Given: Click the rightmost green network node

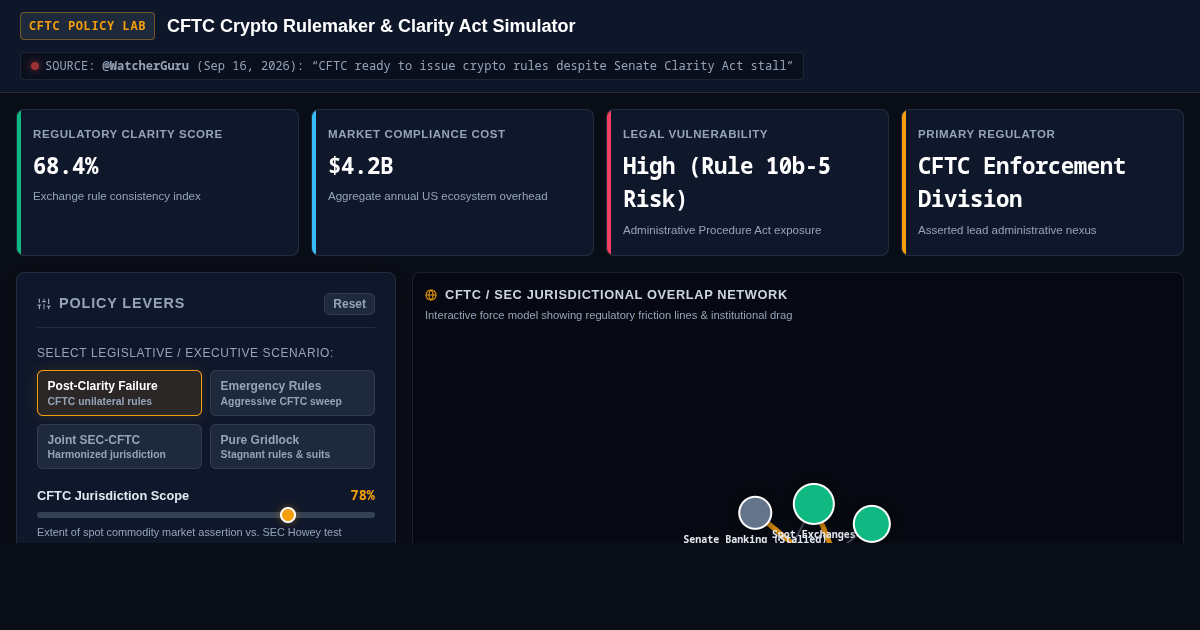Looking at the screenshot, I should coord(872,524).
